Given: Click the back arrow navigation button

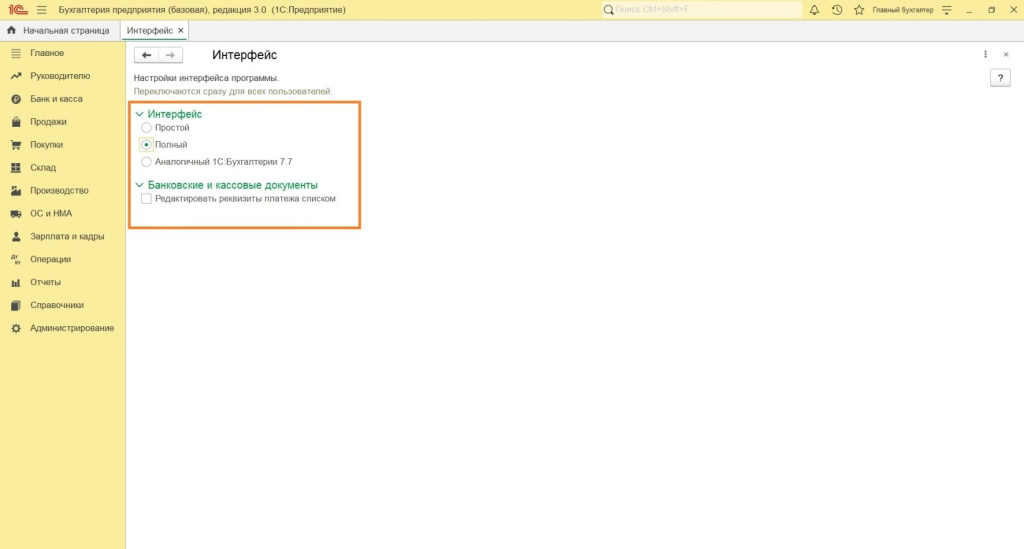Looking at the screenshot, I should click(x=146, y=55).
